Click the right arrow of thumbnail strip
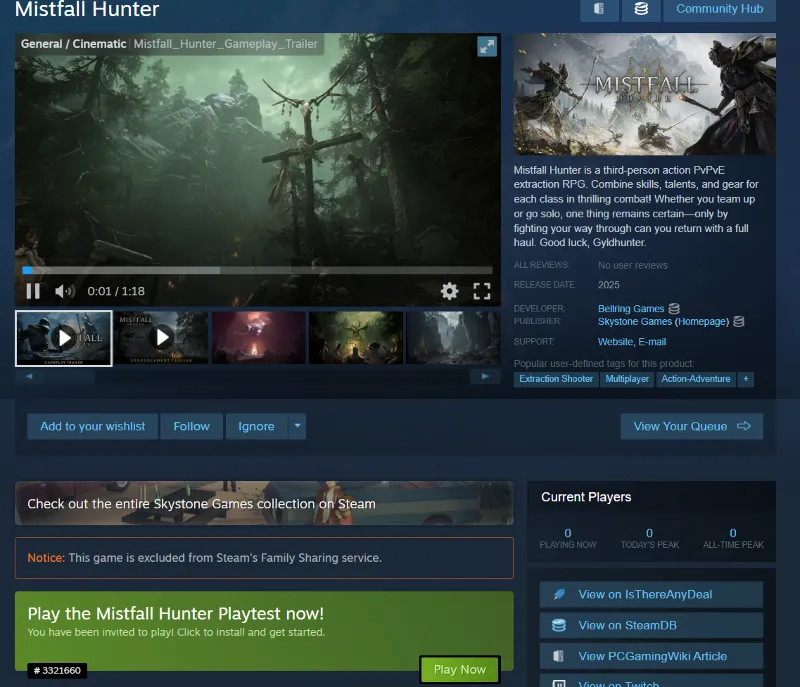800x687 pixels. (485, 376)
